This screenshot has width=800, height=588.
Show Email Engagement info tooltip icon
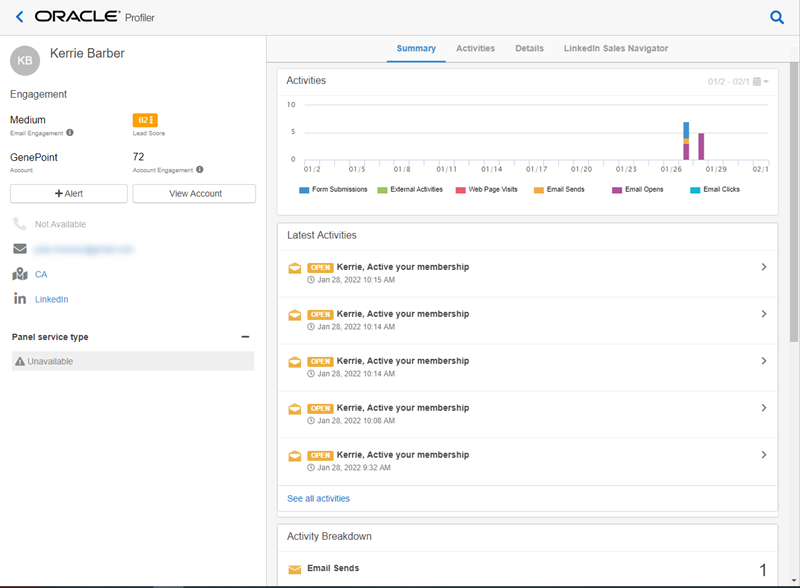tap(70, 133)
